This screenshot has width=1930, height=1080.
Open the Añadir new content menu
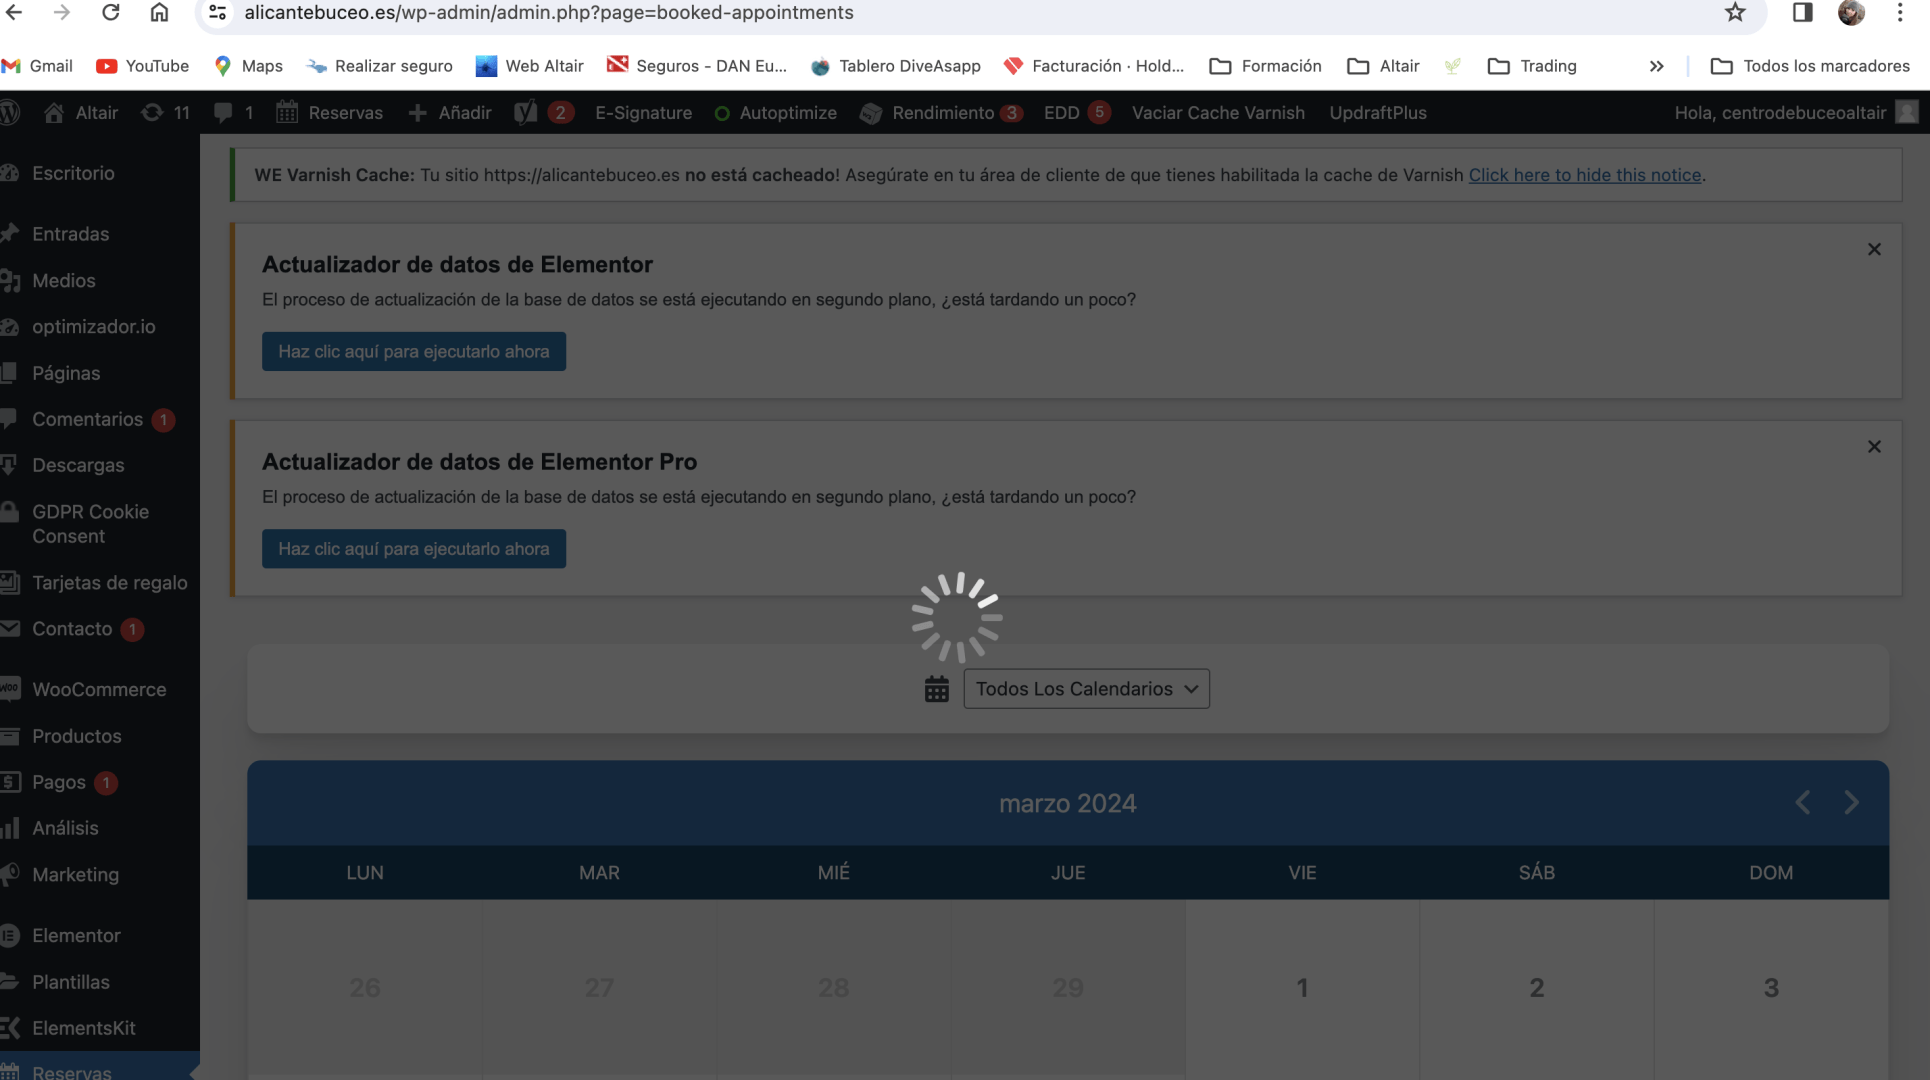click(450, 112)
